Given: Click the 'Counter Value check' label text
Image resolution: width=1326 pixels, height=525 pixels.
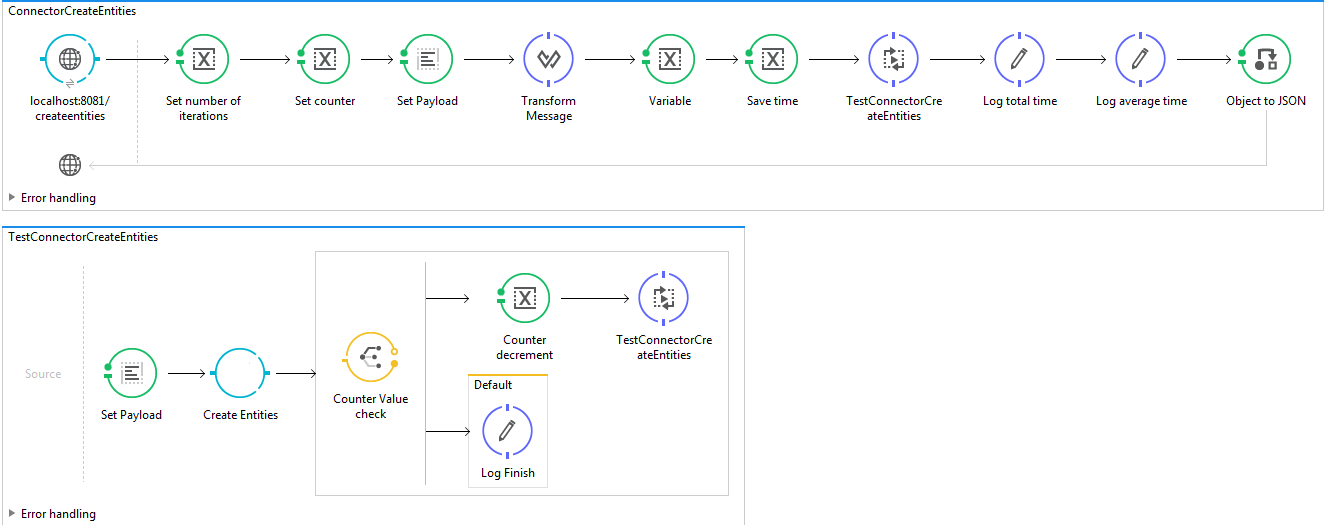Looking at the screenshot, I should [x=371, y=406].
